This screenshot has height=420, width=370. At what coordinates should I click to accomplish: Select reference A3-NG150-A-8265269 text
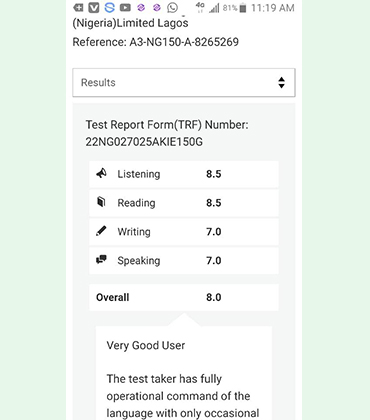[x=184, y=42]
